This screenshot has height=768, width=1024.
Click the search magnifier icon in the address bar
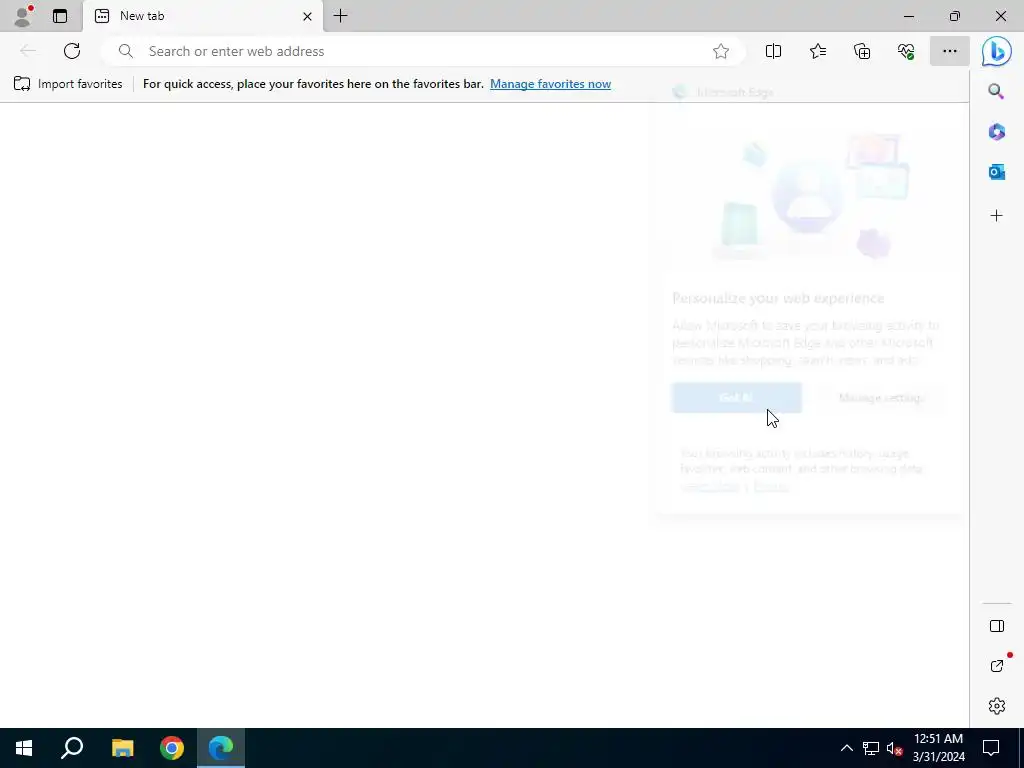pos(126,51)
